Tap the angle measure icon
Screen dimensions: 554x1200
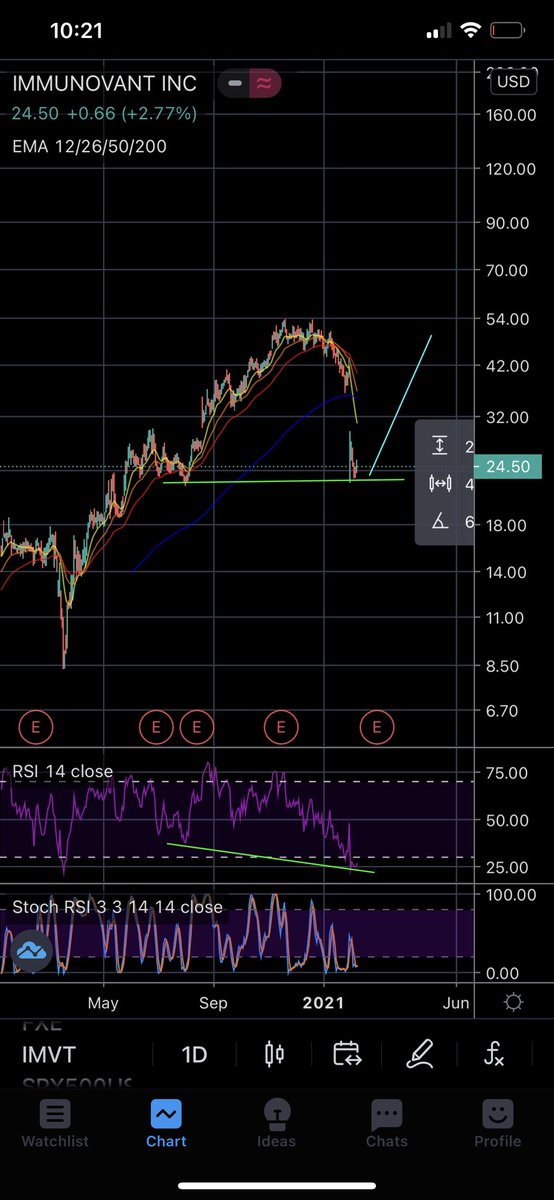(439, 521)
